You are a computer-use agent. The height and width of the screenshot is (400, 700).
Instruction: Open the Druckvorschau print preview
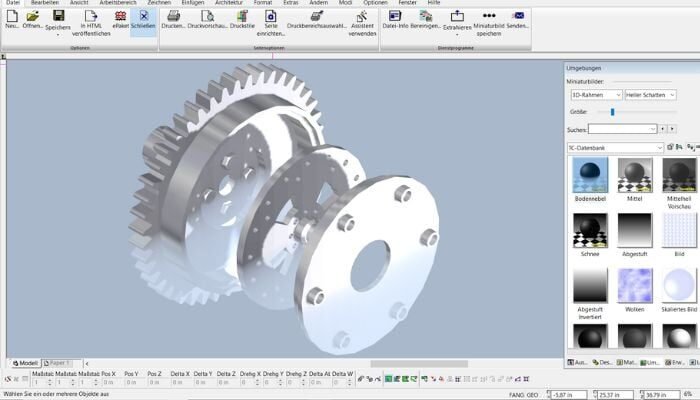(207, 17)
